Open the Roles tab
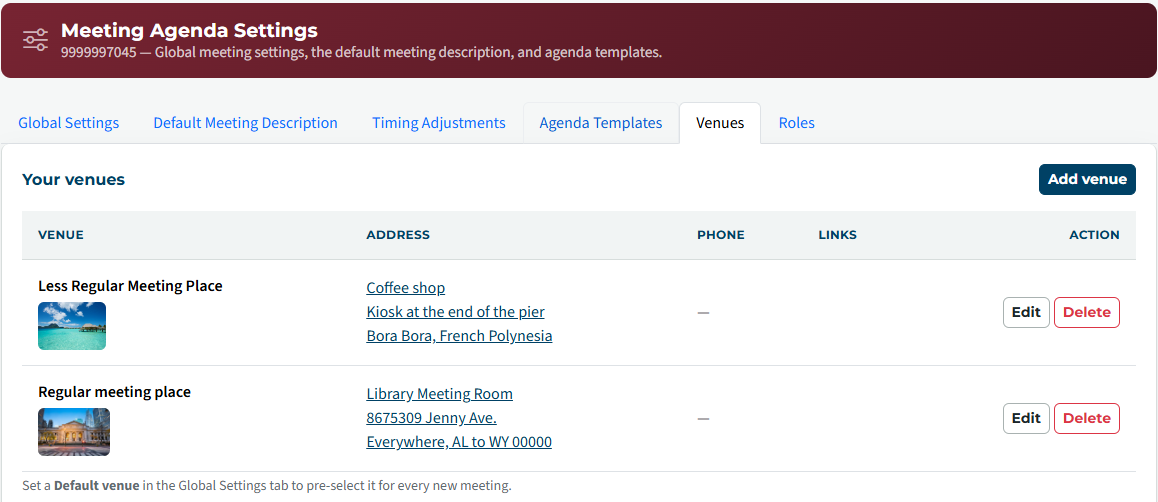Viewport: 1158px width, 502px height. [796, 123]
